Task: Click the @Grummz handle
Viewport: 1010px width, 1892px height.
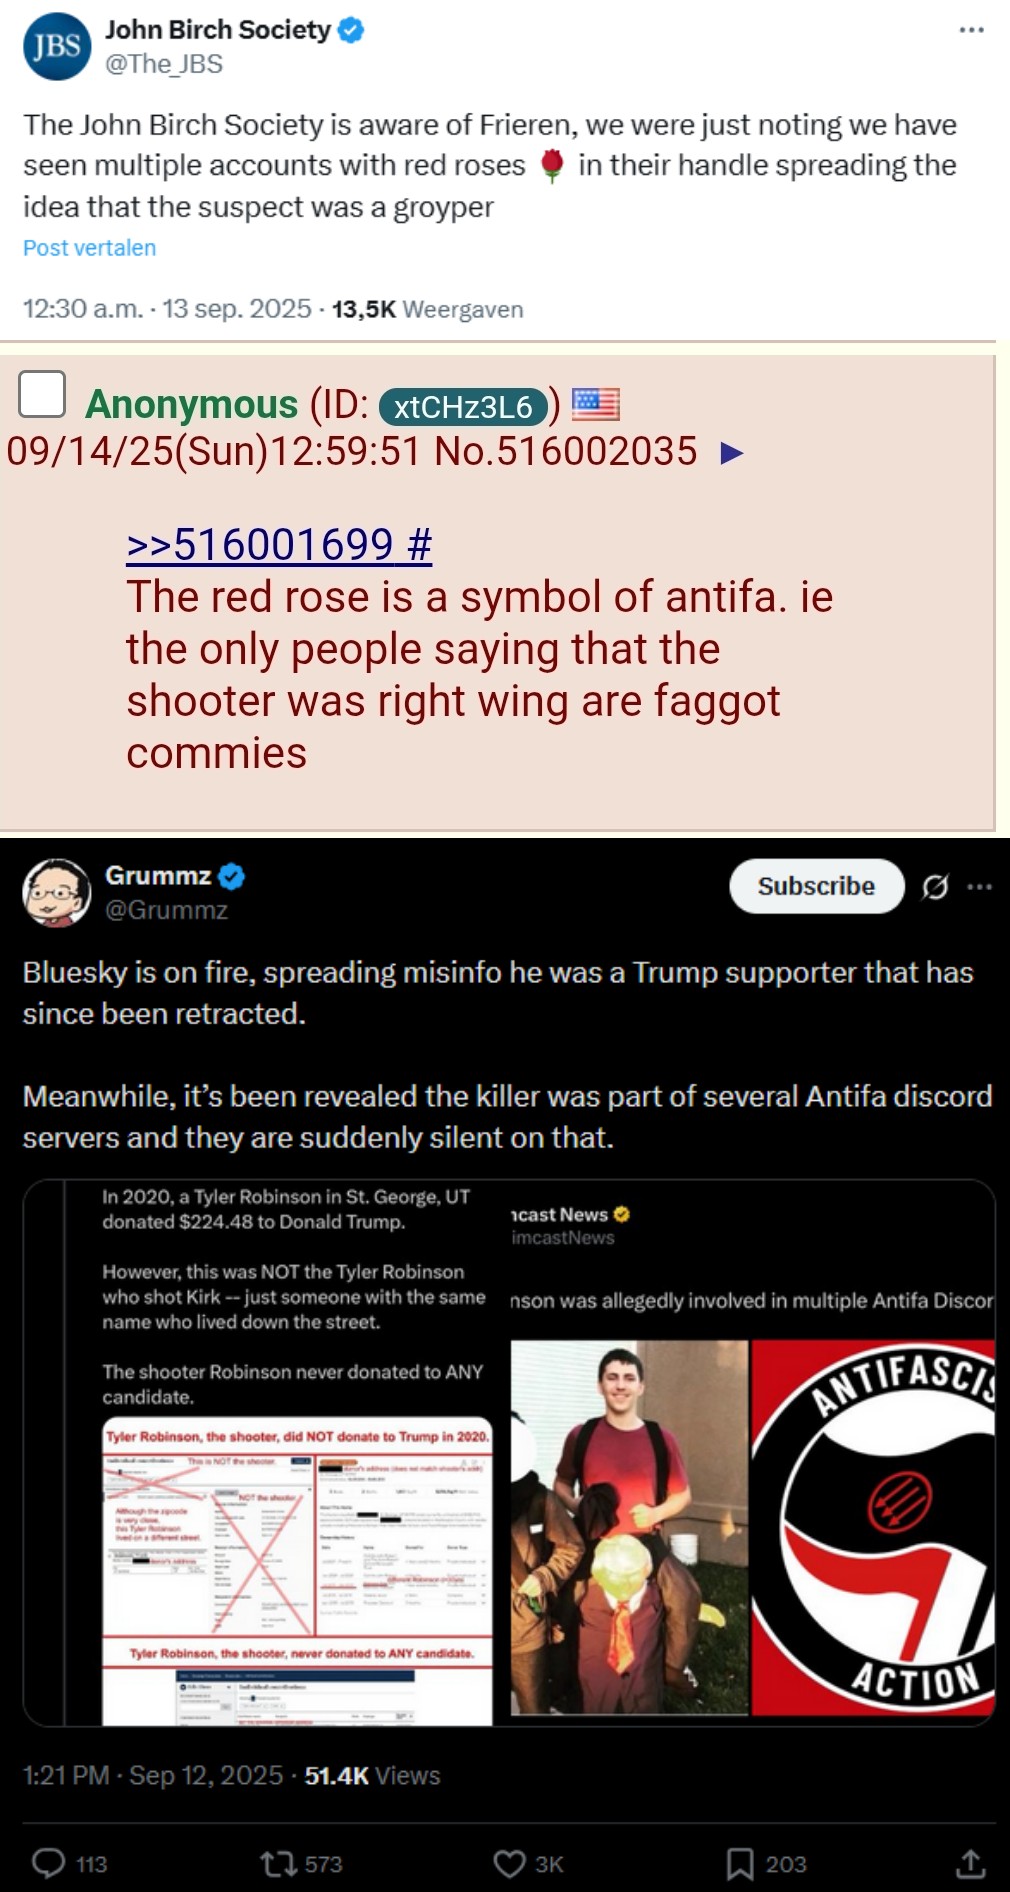Action: point(167,910)
